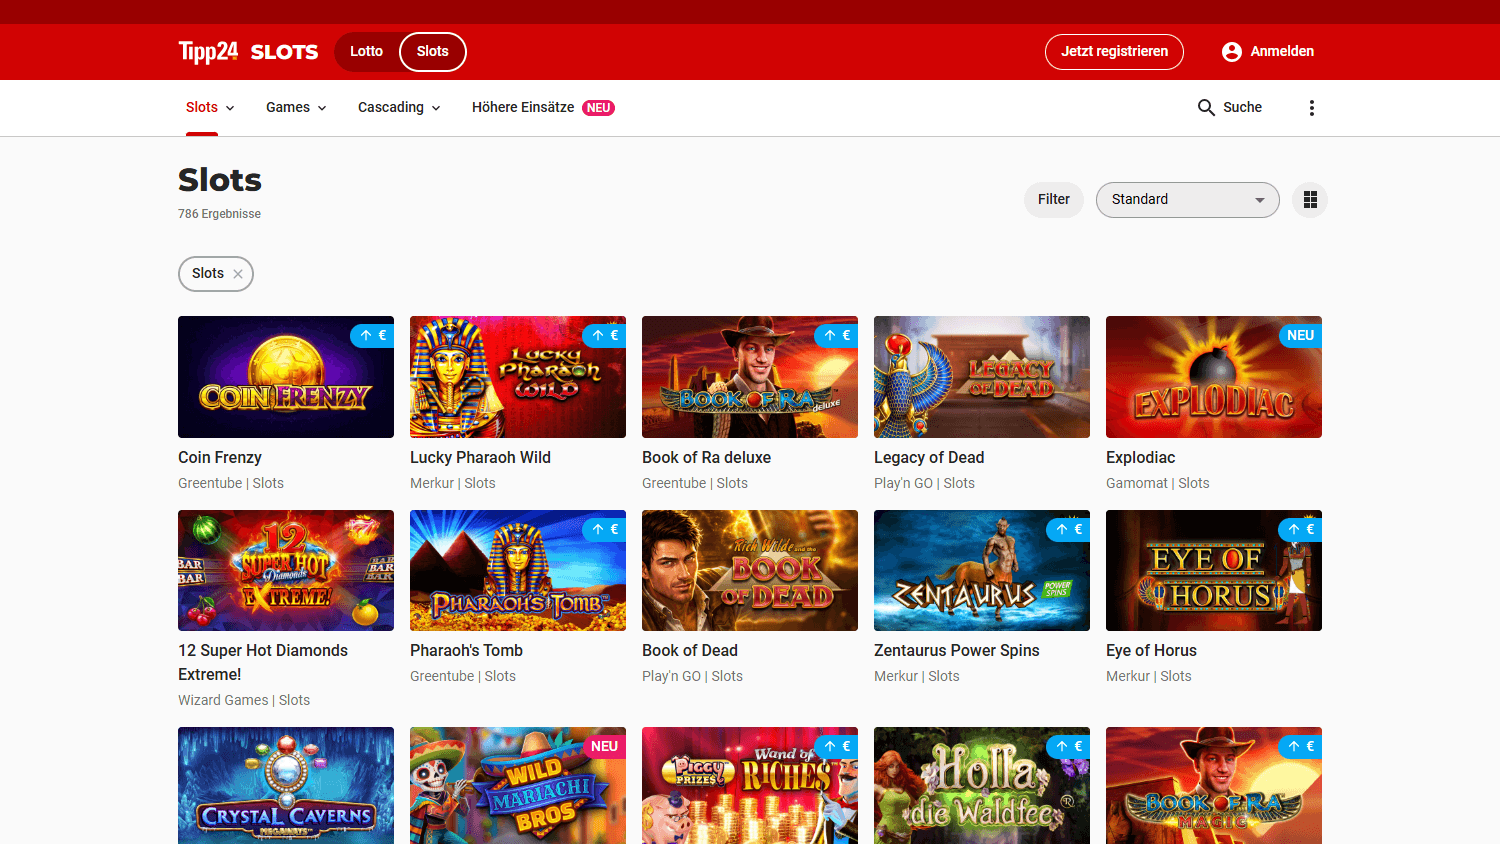Open the Book of Ra Magic thumbnail
This screenshot has height=844, width=1500.
click(1214, 786)
